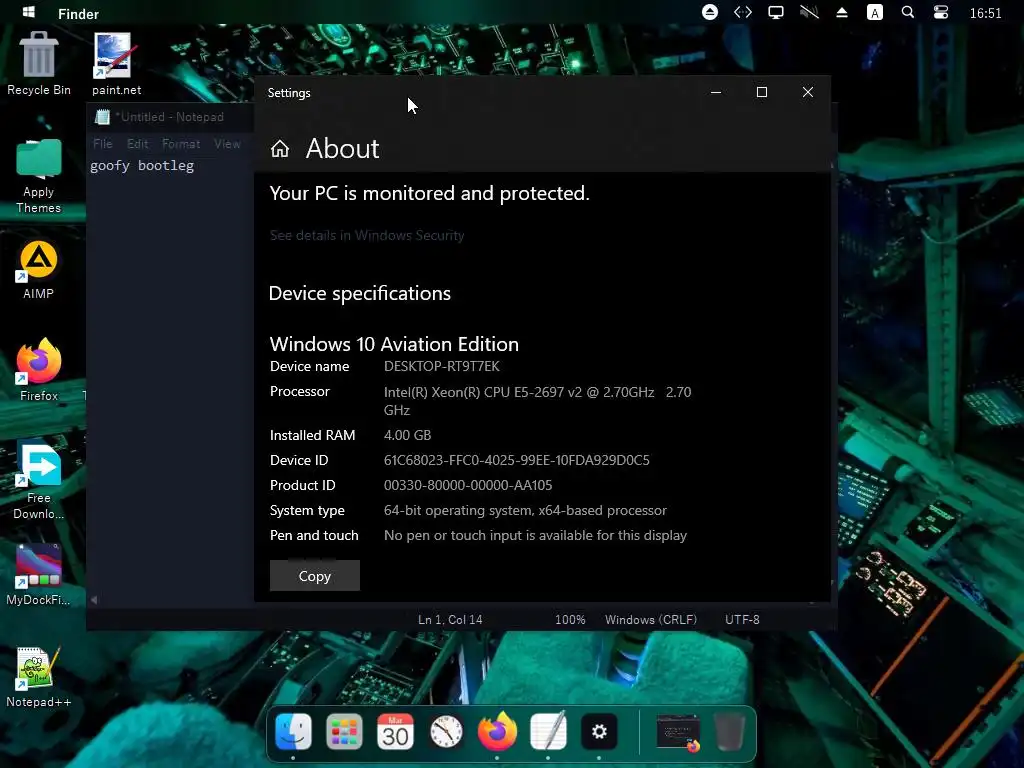Click the Windows logo in the menu bar
1024x768 pixels.
pyautogui.click(x=29, y=12)
